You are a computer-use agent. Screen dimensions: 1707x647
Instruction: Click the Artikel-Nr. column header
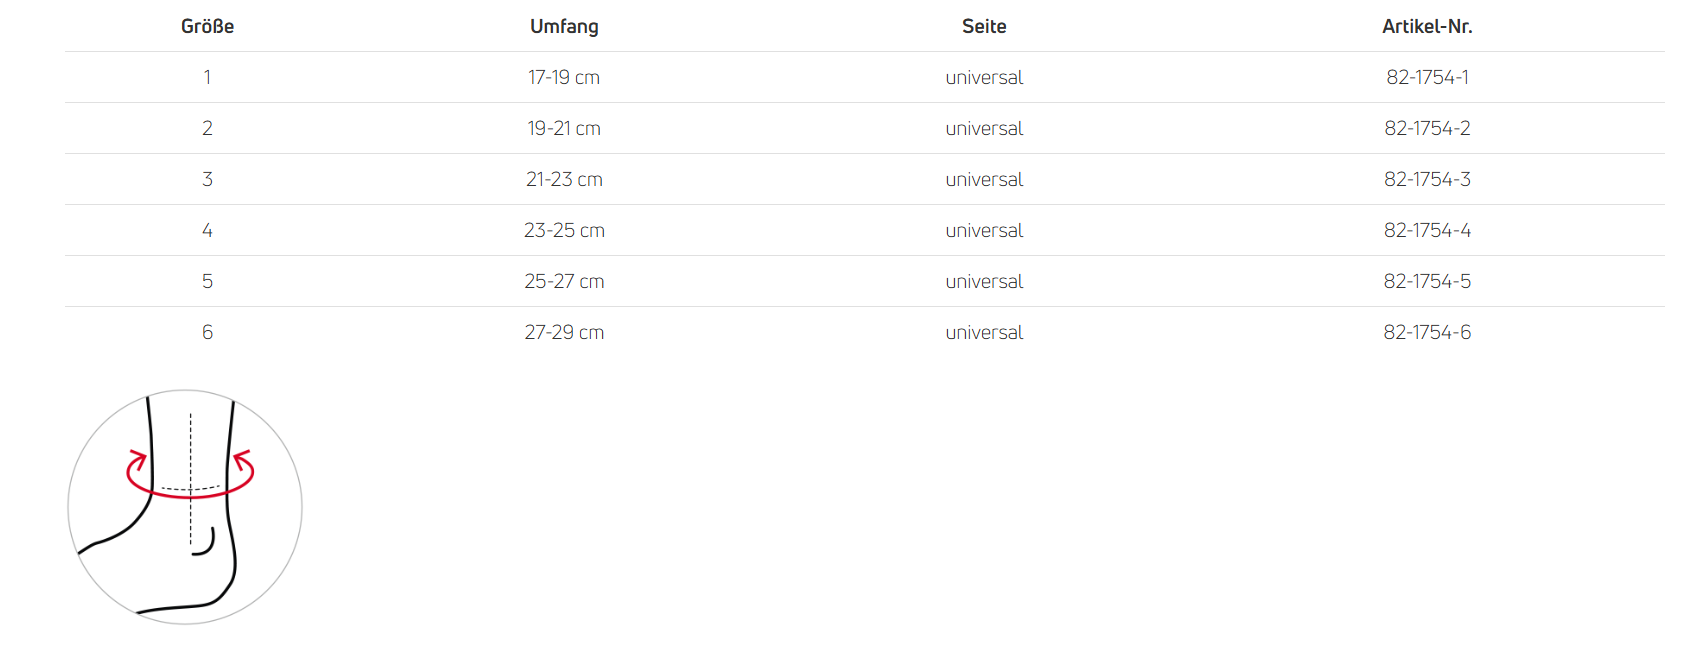1427,27
